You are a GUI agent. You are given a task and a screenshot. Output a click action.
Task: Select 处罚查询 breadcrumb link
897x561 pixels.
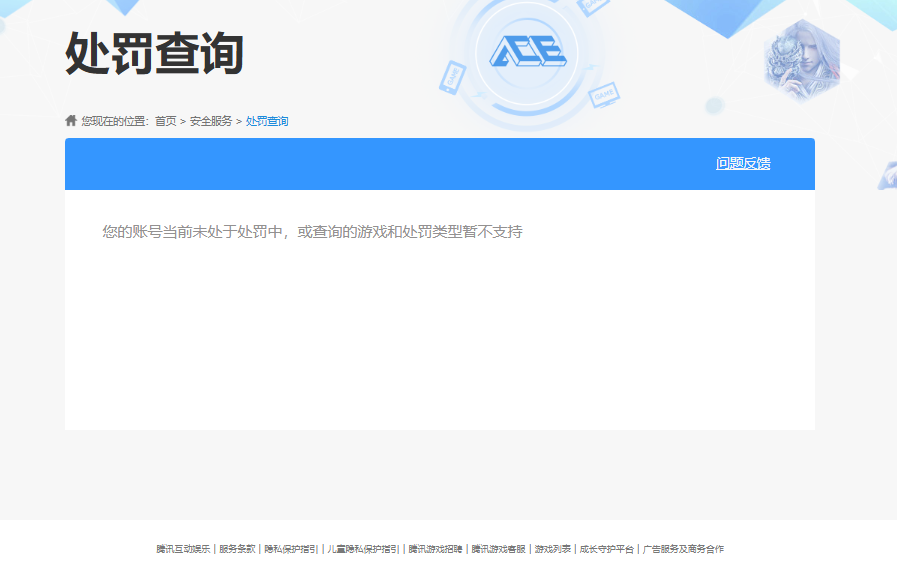pyautogui.click(x=267, y=121)
